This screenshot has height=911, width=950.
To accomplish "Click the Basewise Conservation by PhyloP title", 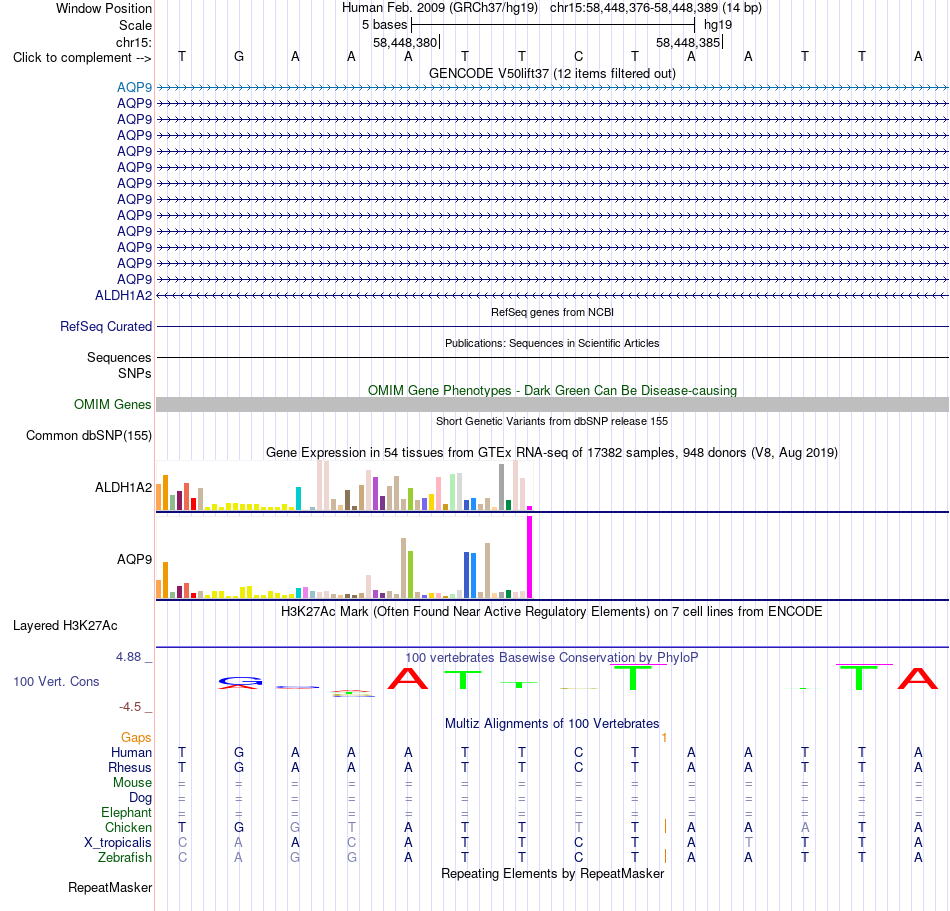I will 552,657.
